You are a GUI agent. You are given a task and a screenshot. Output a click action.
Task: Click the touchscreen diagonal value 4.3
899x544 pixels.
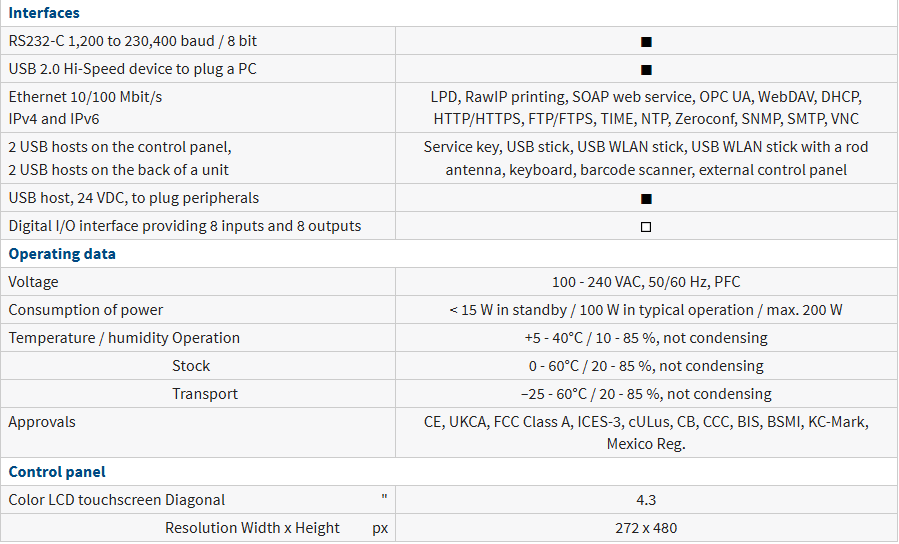[x=646, y=500]
